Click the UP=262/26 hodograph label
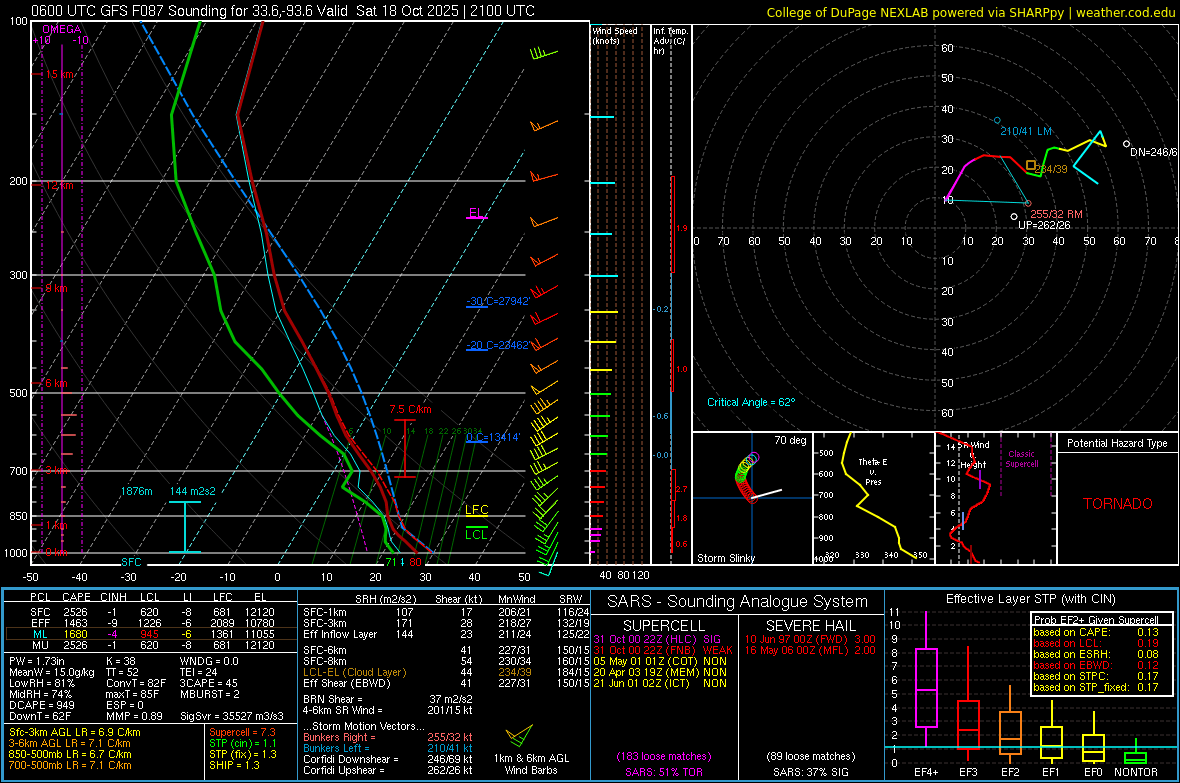The width and height of the screenshot is (1180, 783). pos(1044,225)
